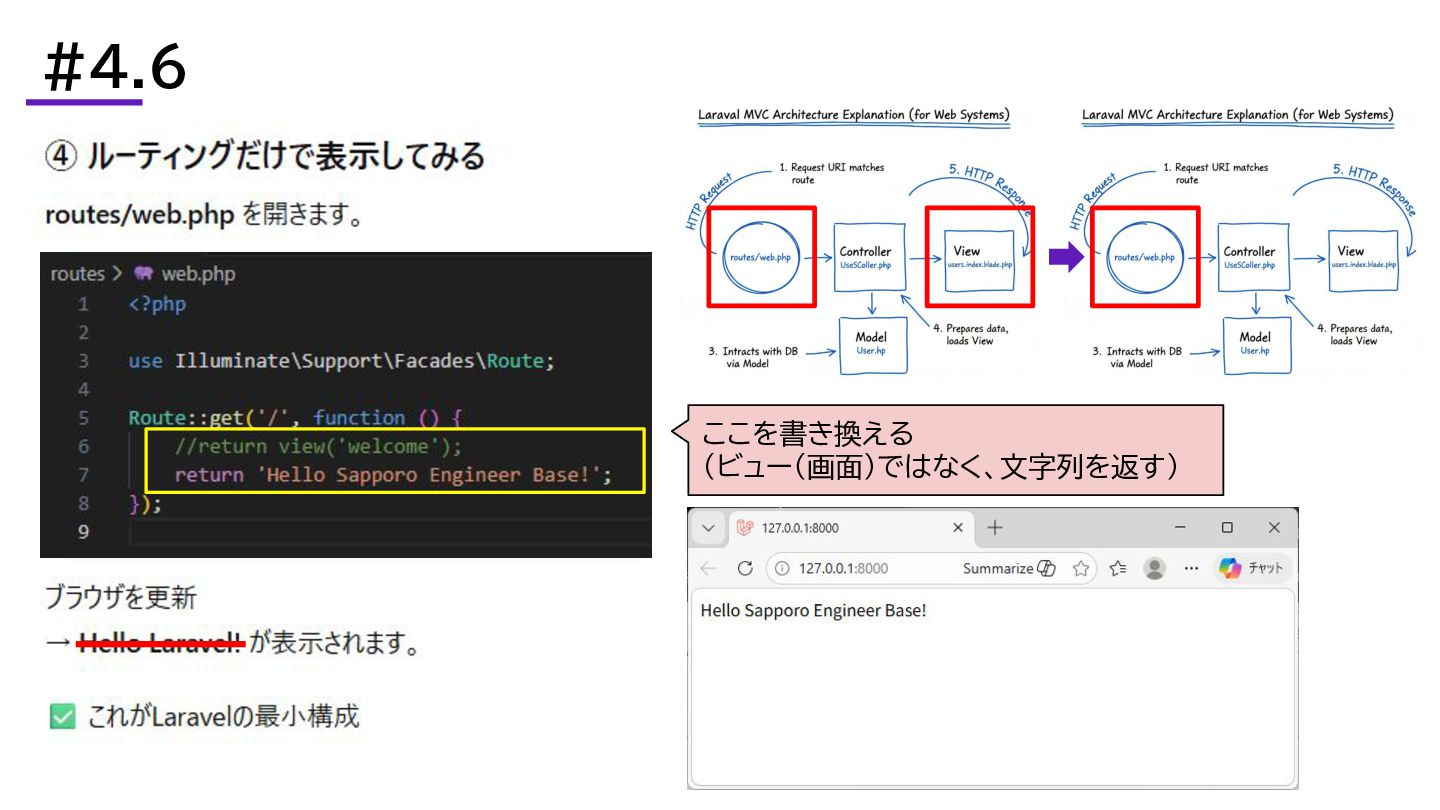Reload the page with the refresh icon
Image resolution: width=1440 pixels, height=810 pixels.
744,568
